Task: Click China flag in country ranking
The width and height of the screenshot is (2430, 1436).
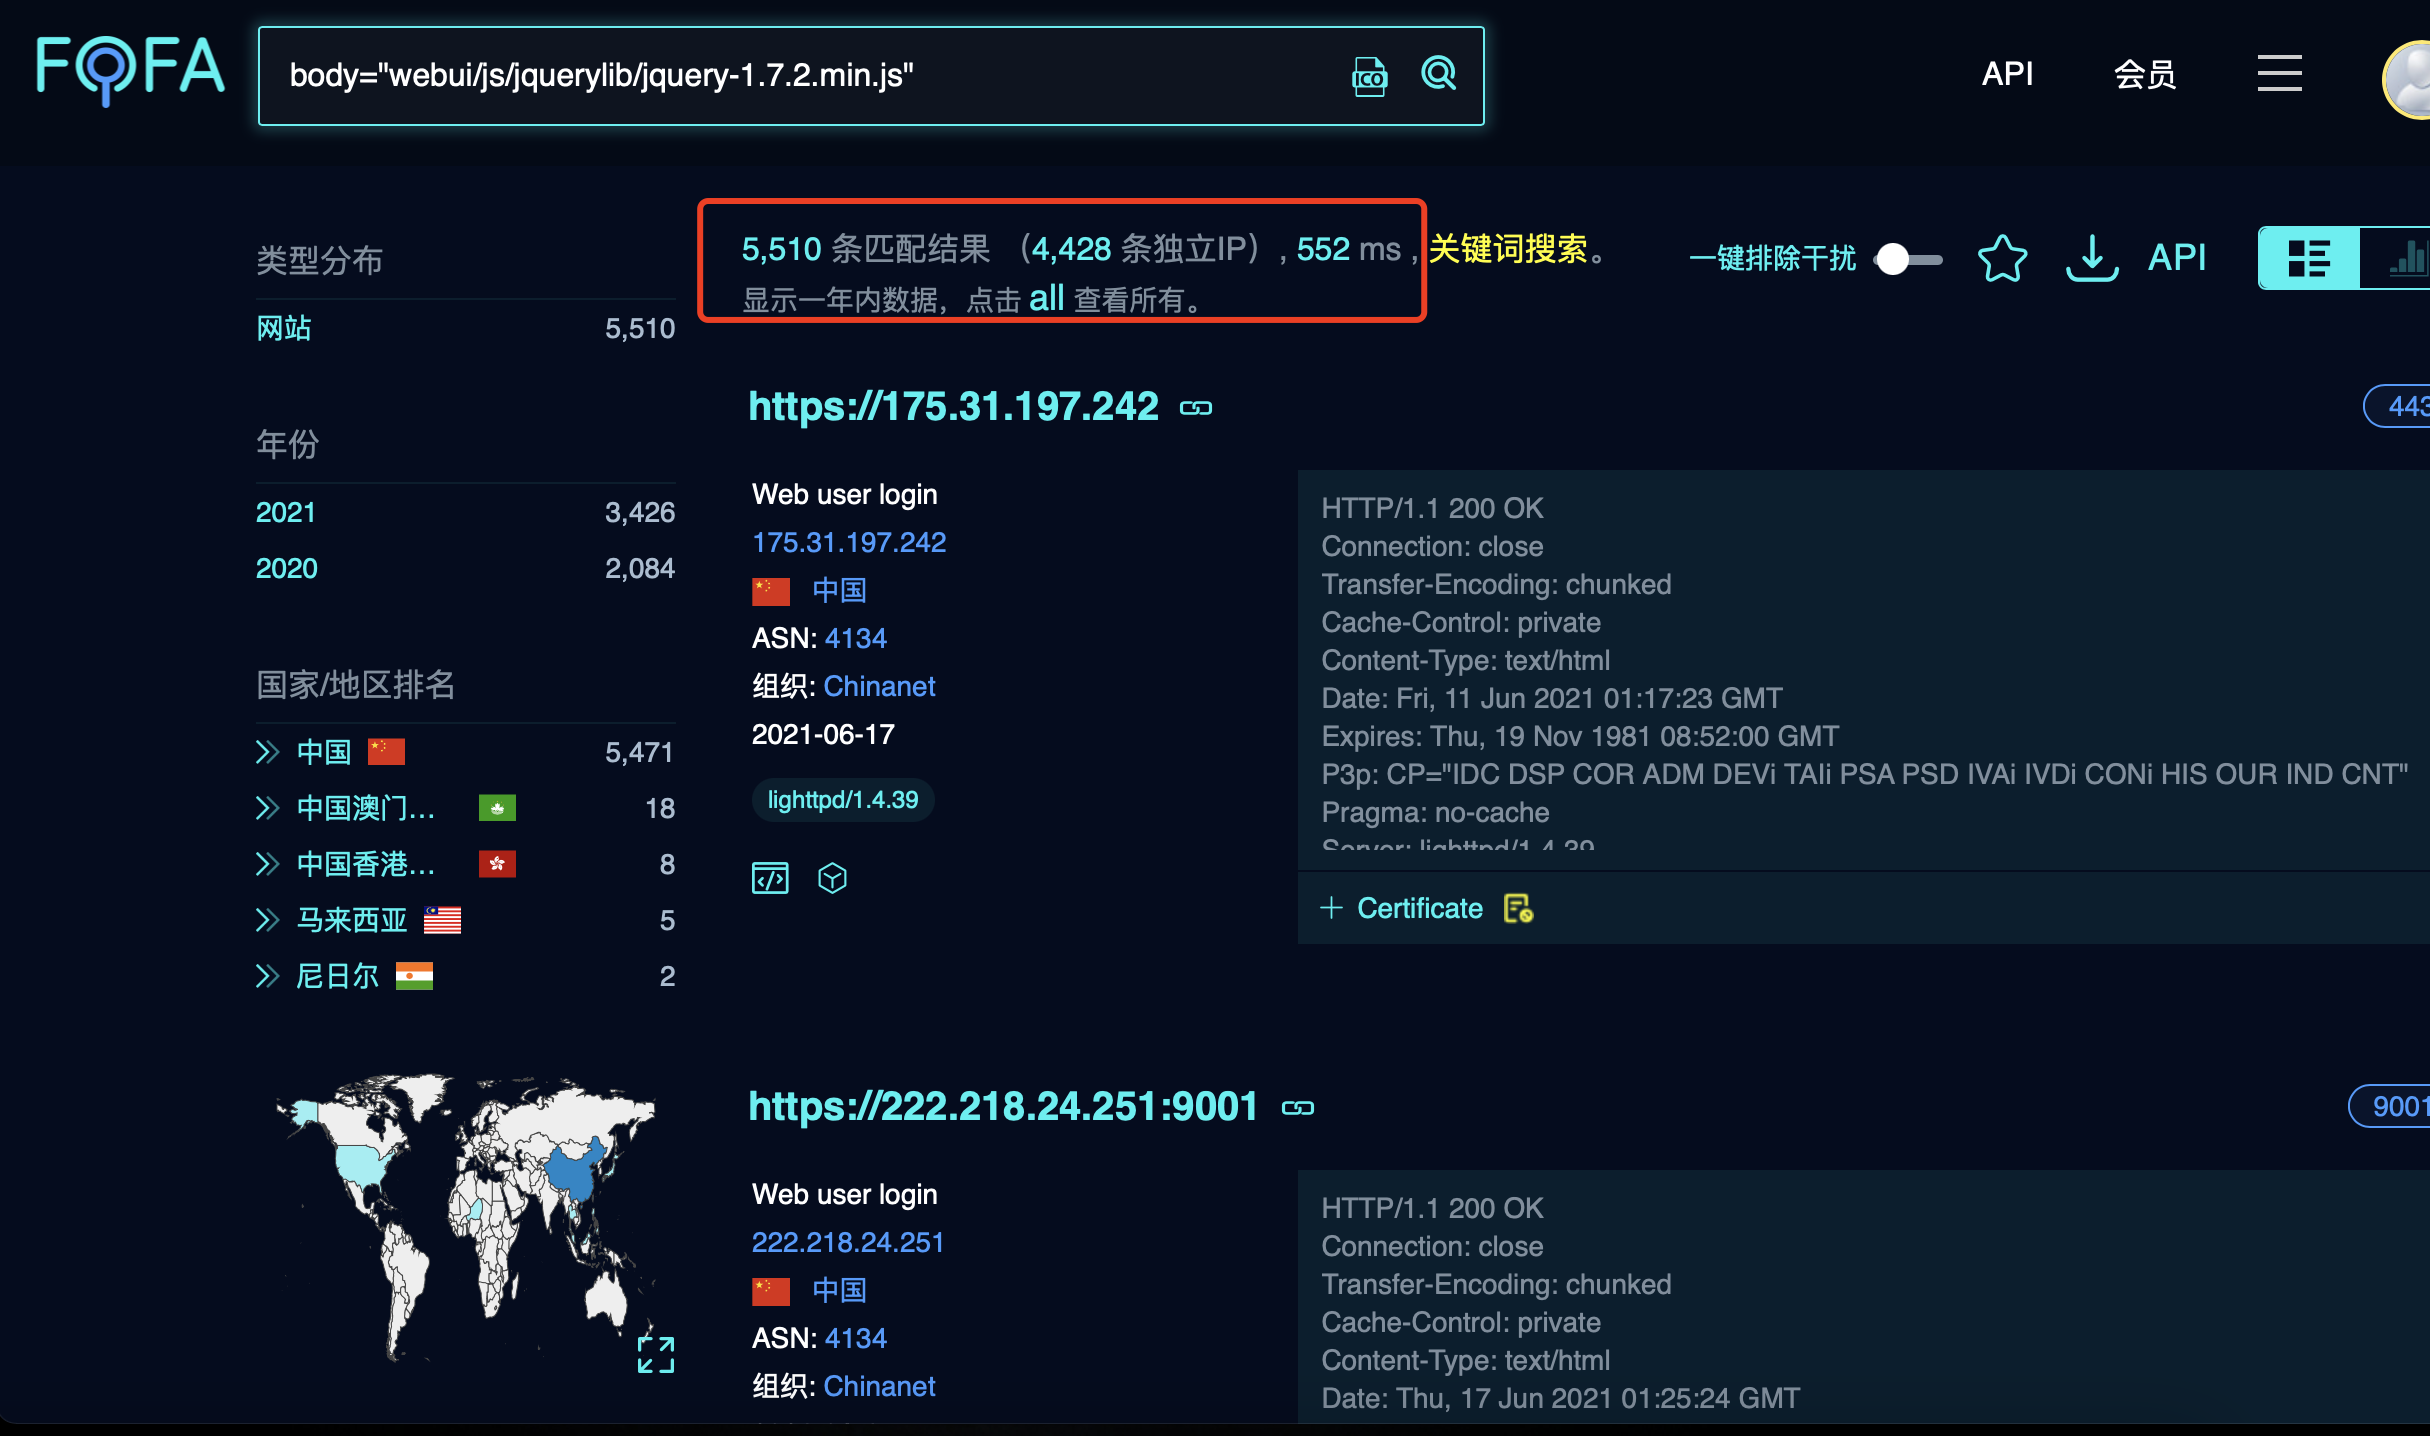Action: point(386,752)
